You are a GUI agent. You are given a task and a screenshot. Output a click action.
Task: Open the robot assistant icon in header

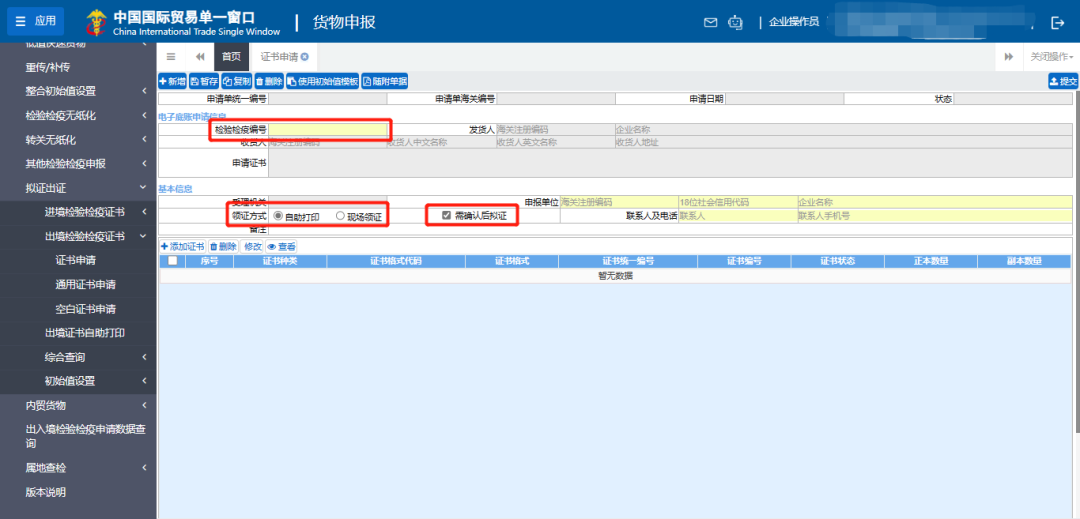(x=736, y=22)
